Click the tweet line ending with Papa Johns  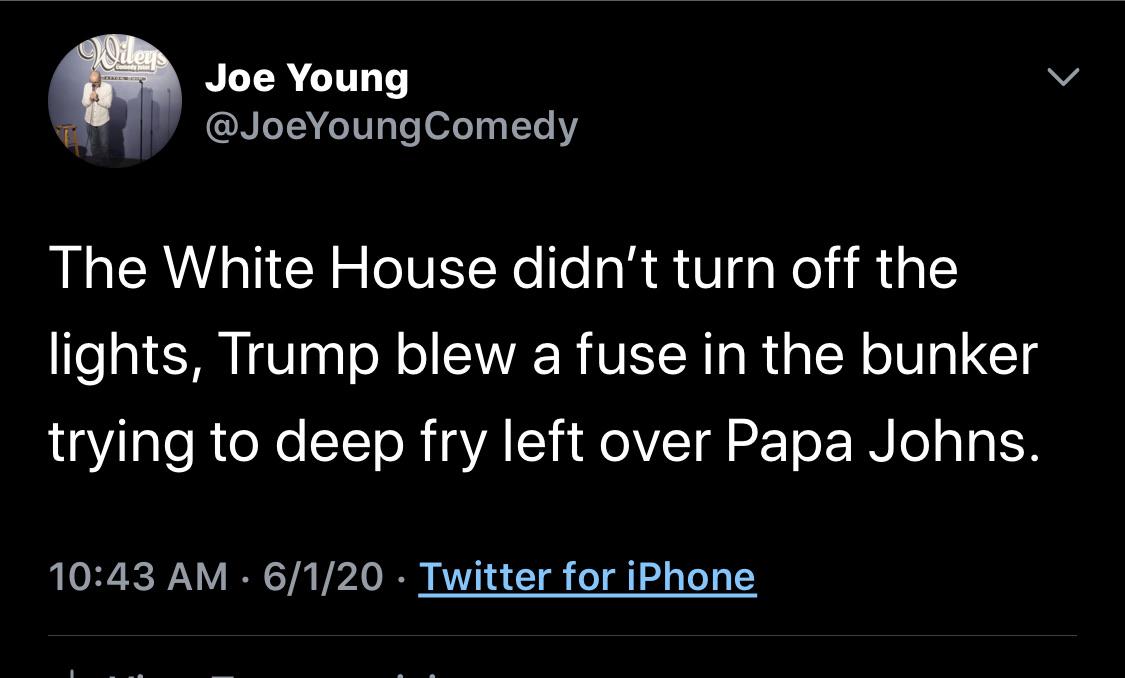(x=544, y=441)
